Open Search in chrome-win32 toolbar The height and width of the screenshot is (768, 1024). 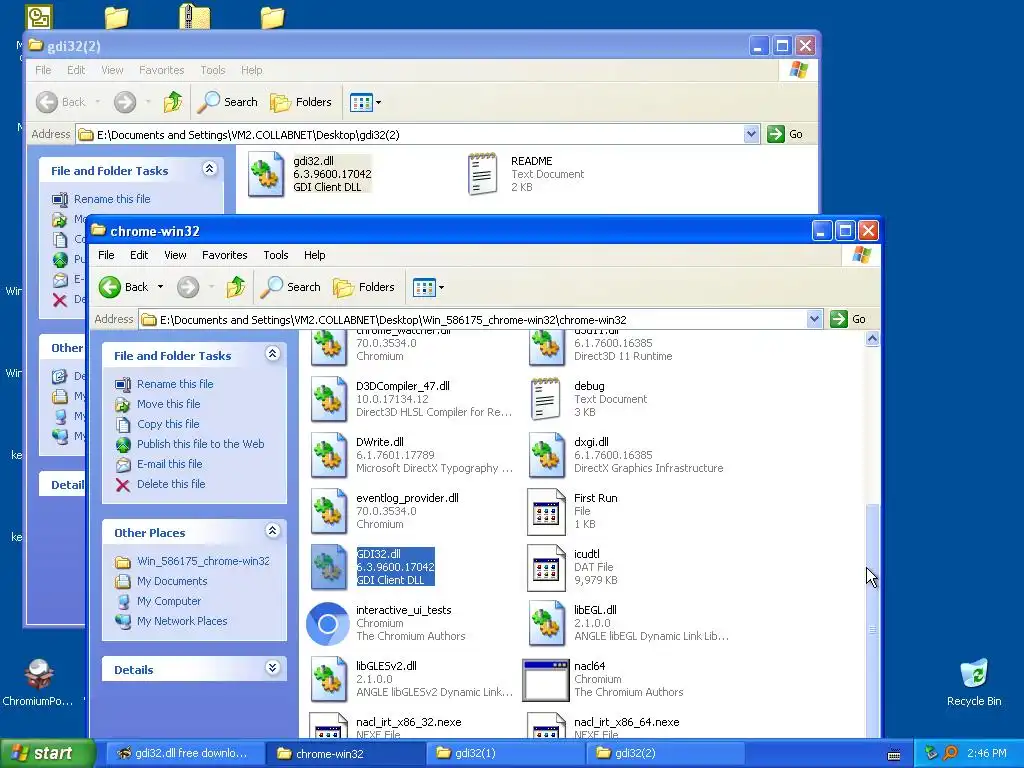[291, 287]
